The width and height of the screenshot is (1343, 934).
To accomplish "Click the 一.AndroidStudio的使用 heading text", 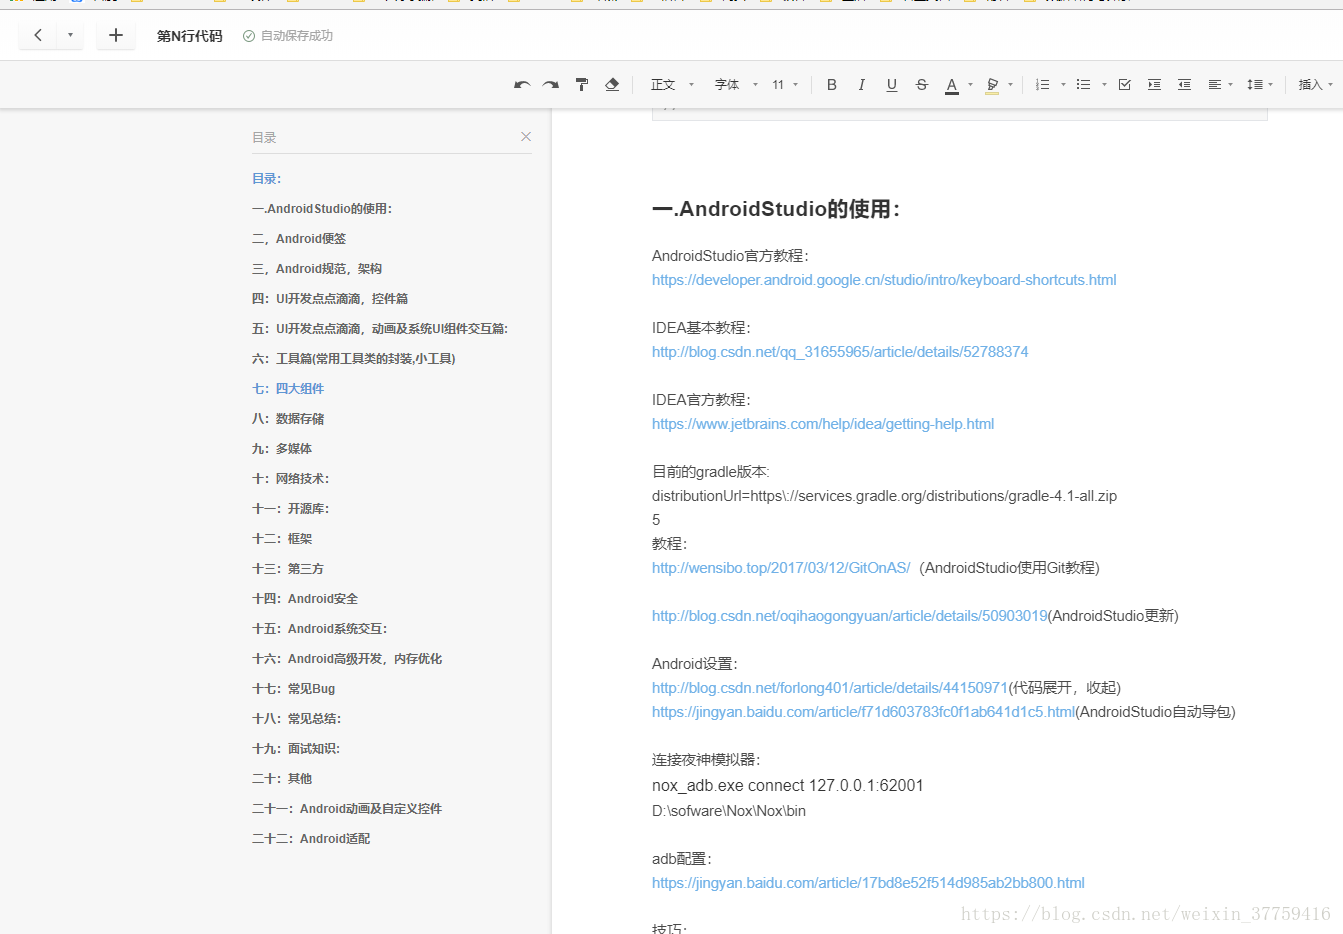I will (776, 209).
